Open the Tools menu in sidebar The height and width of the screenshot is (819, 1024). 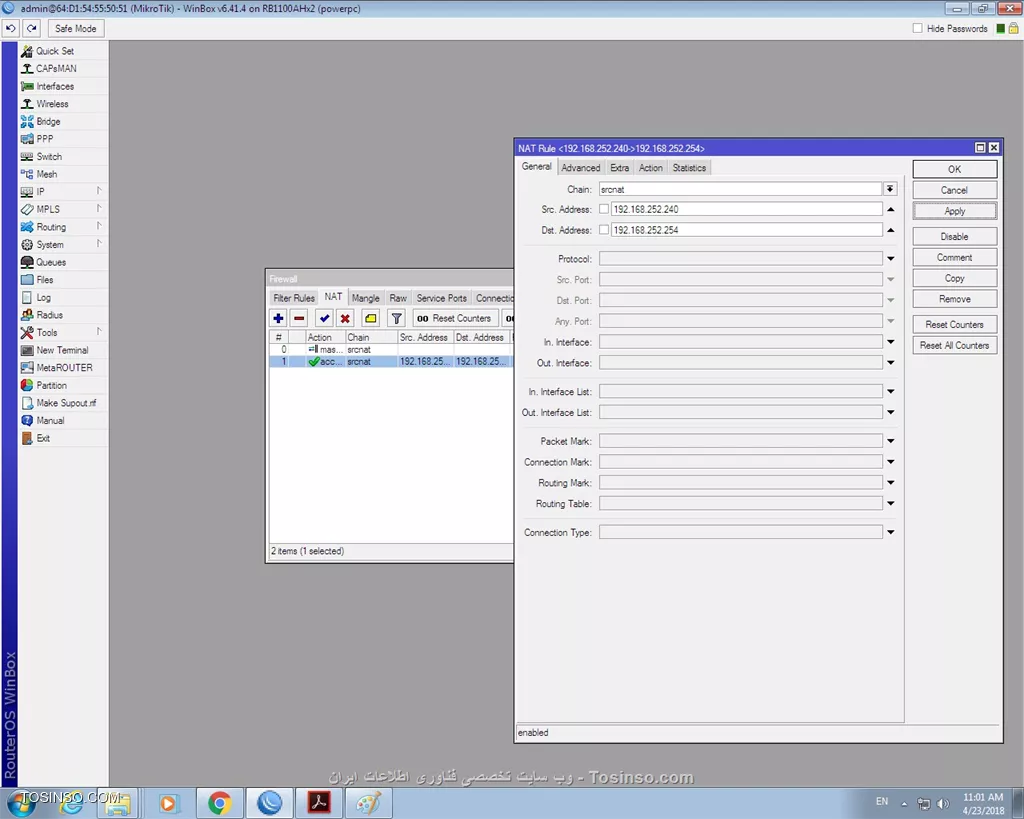coord(63,333)
